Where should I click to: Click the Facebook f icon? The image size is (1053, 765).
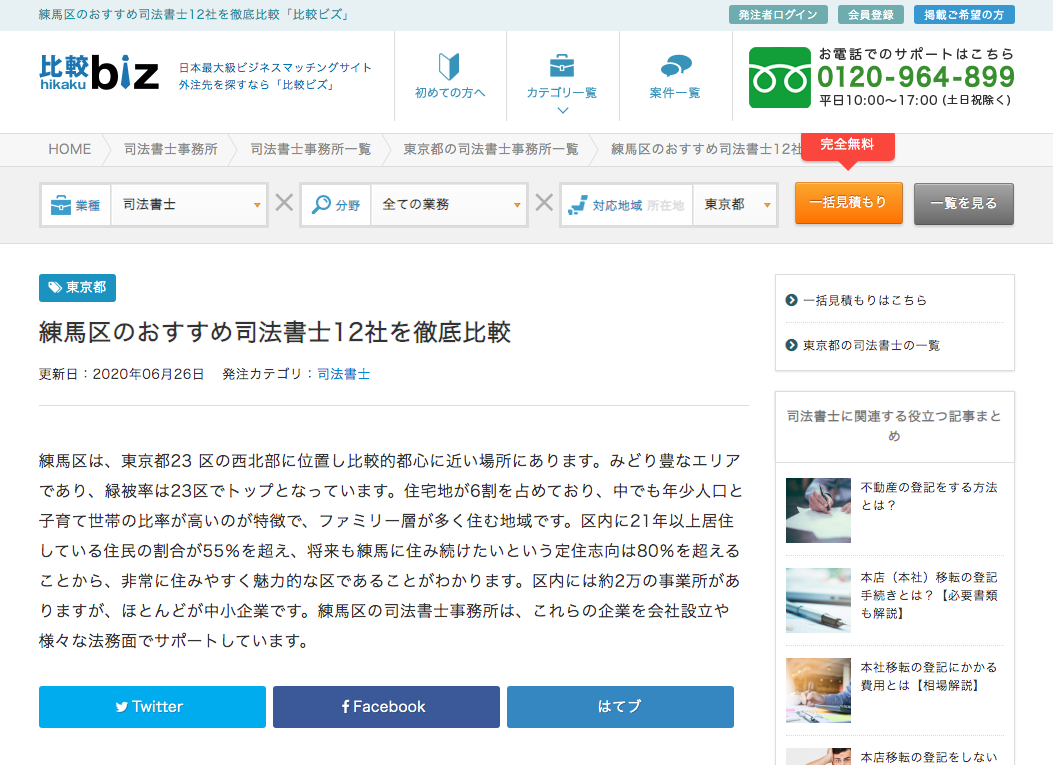[x=345, y=707]
